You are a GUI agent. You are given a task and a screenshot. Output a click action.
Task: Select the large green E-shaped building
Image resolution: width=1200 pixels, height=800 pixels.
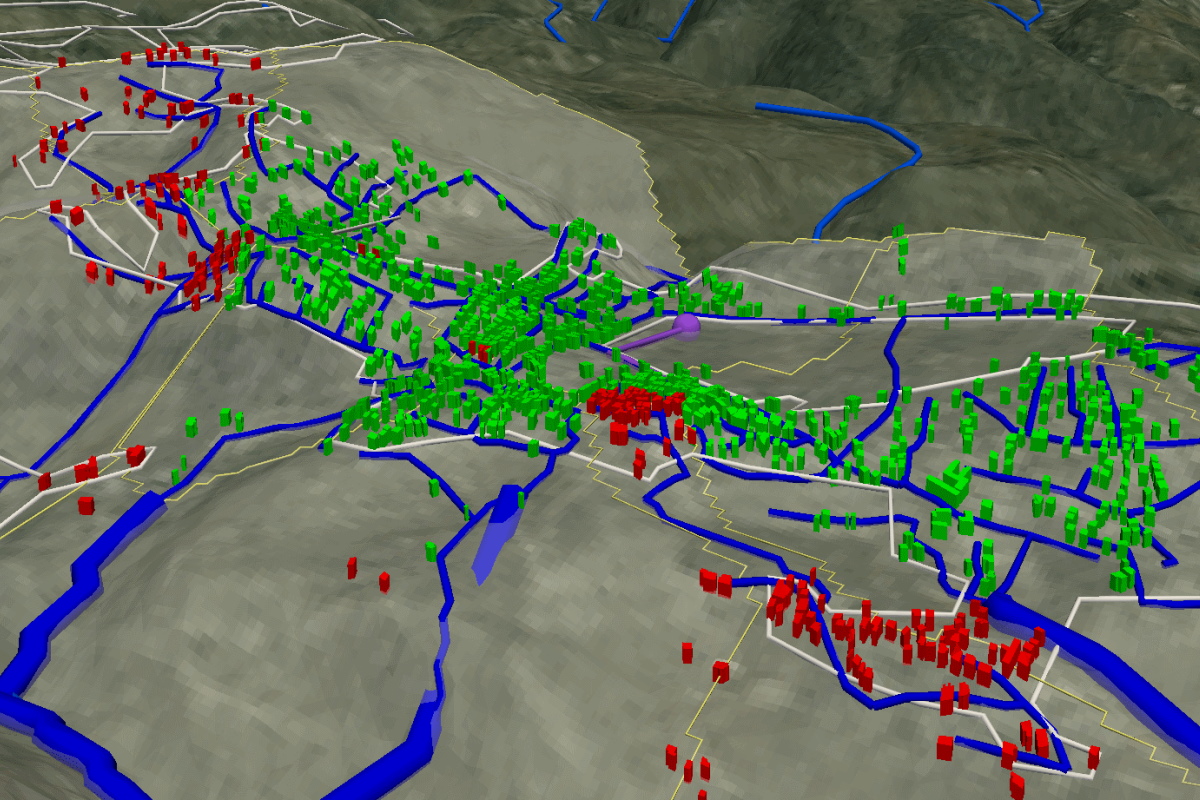point(950,484)
